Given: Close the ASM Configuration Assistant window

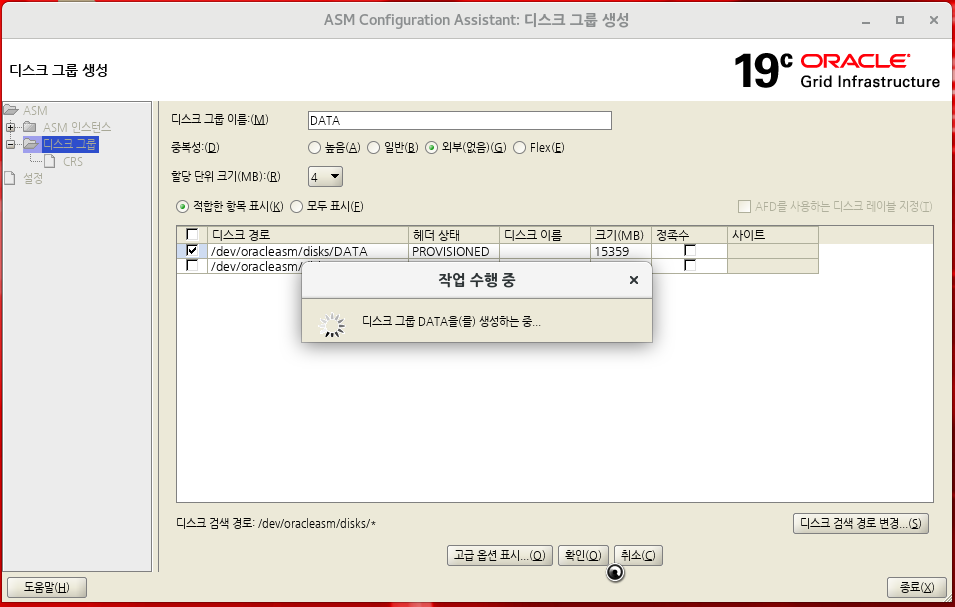Looking at the screenshot, I should pos(934,20).
